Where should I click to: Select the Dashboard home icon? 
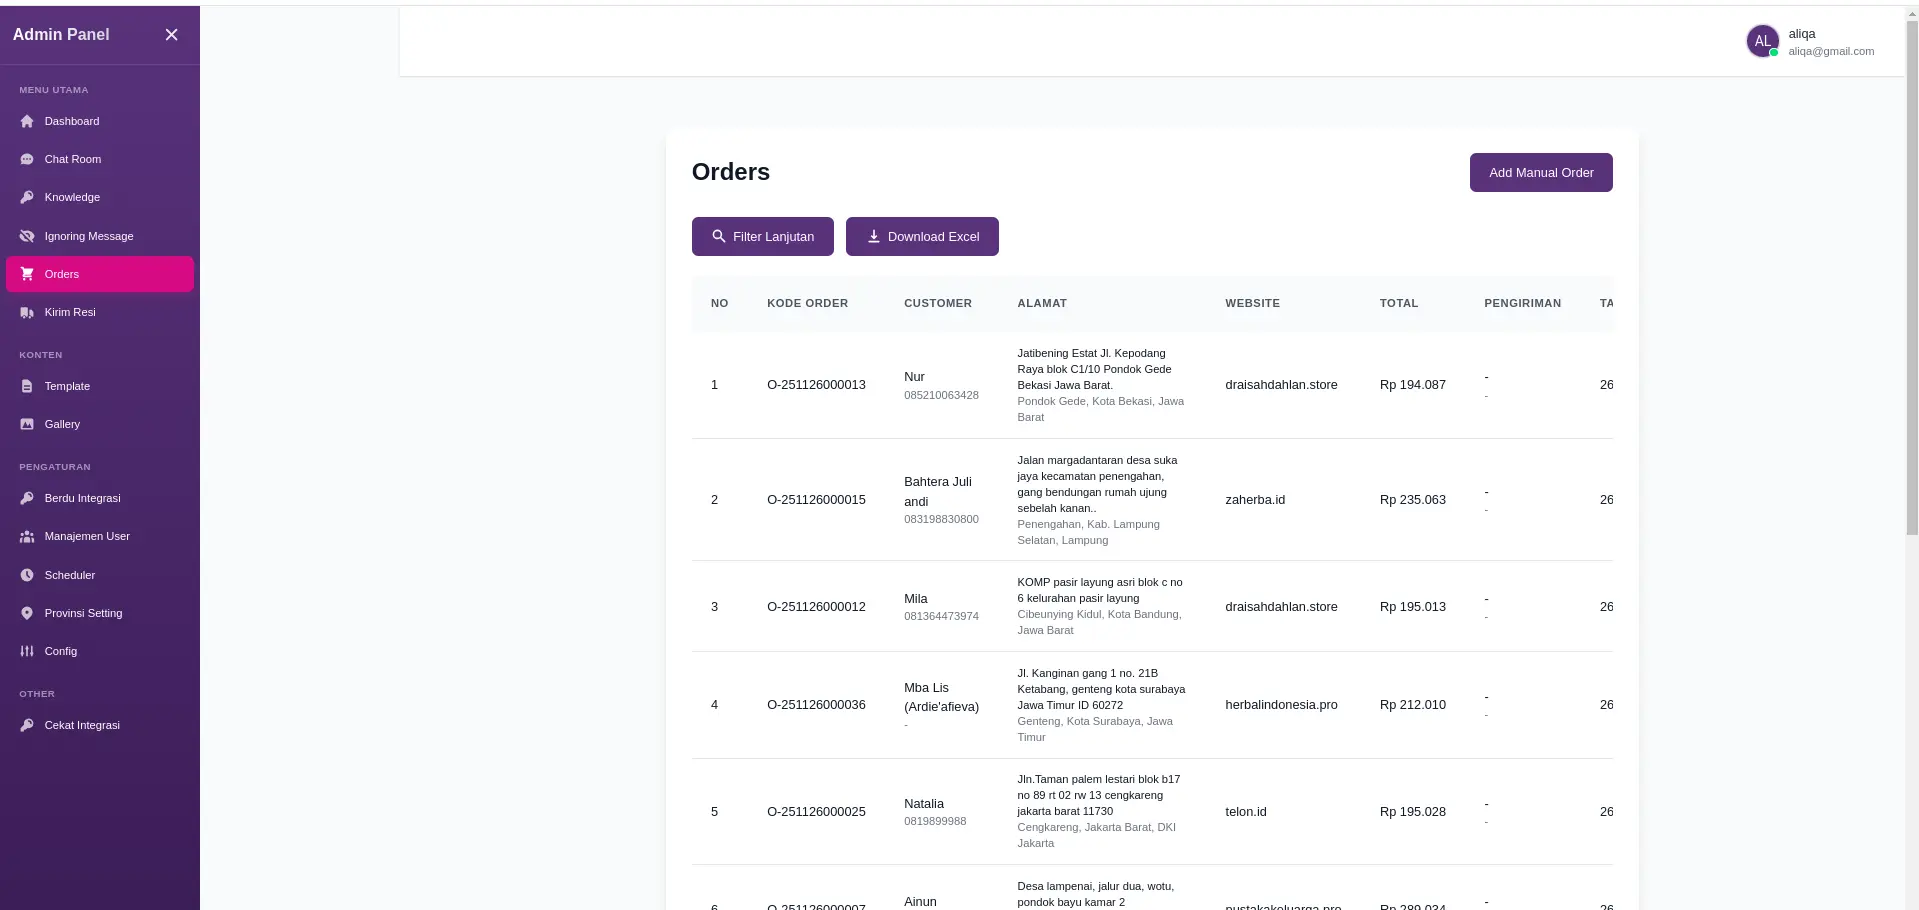click(x=26, y=121)
